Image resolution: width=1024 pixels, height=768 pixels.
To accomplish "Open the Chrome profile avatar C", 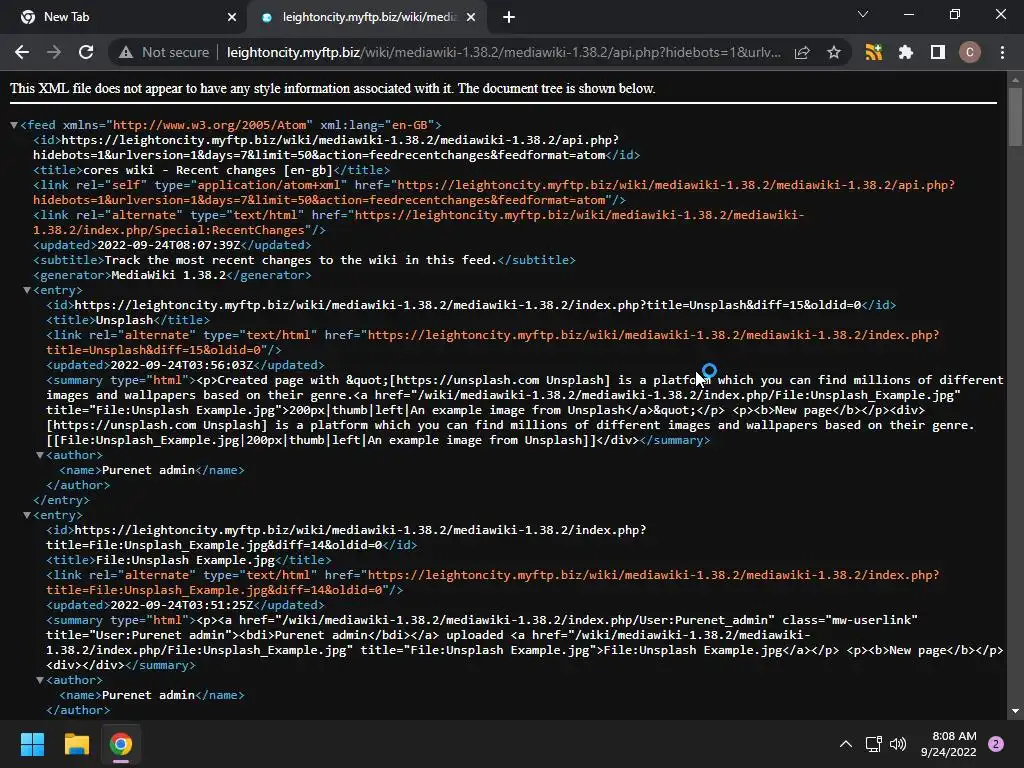I will pyautogui.click(x=970, y=52).
